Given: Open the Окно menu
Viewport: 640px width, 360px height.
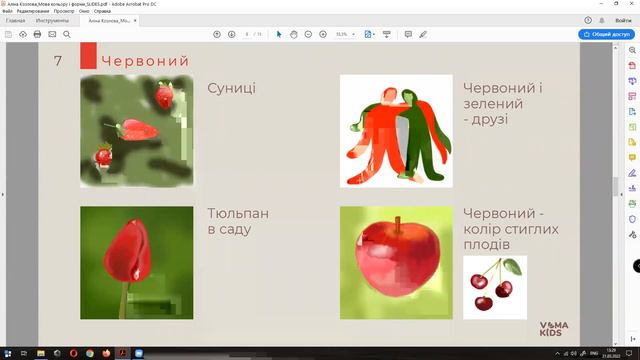Looking at the screenshot, I should 84,11.
